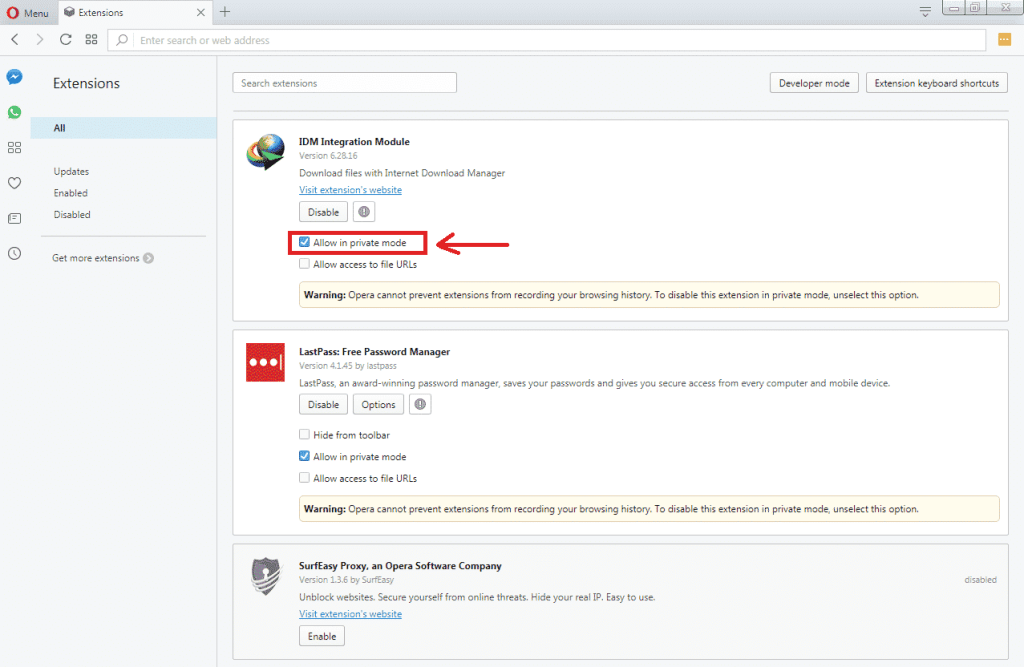The width and height of the screenshot is (1024, 667).
Task: Click SurfEasy 'disabled' status text
Action: pyautogui.click(x=980, y=579)
